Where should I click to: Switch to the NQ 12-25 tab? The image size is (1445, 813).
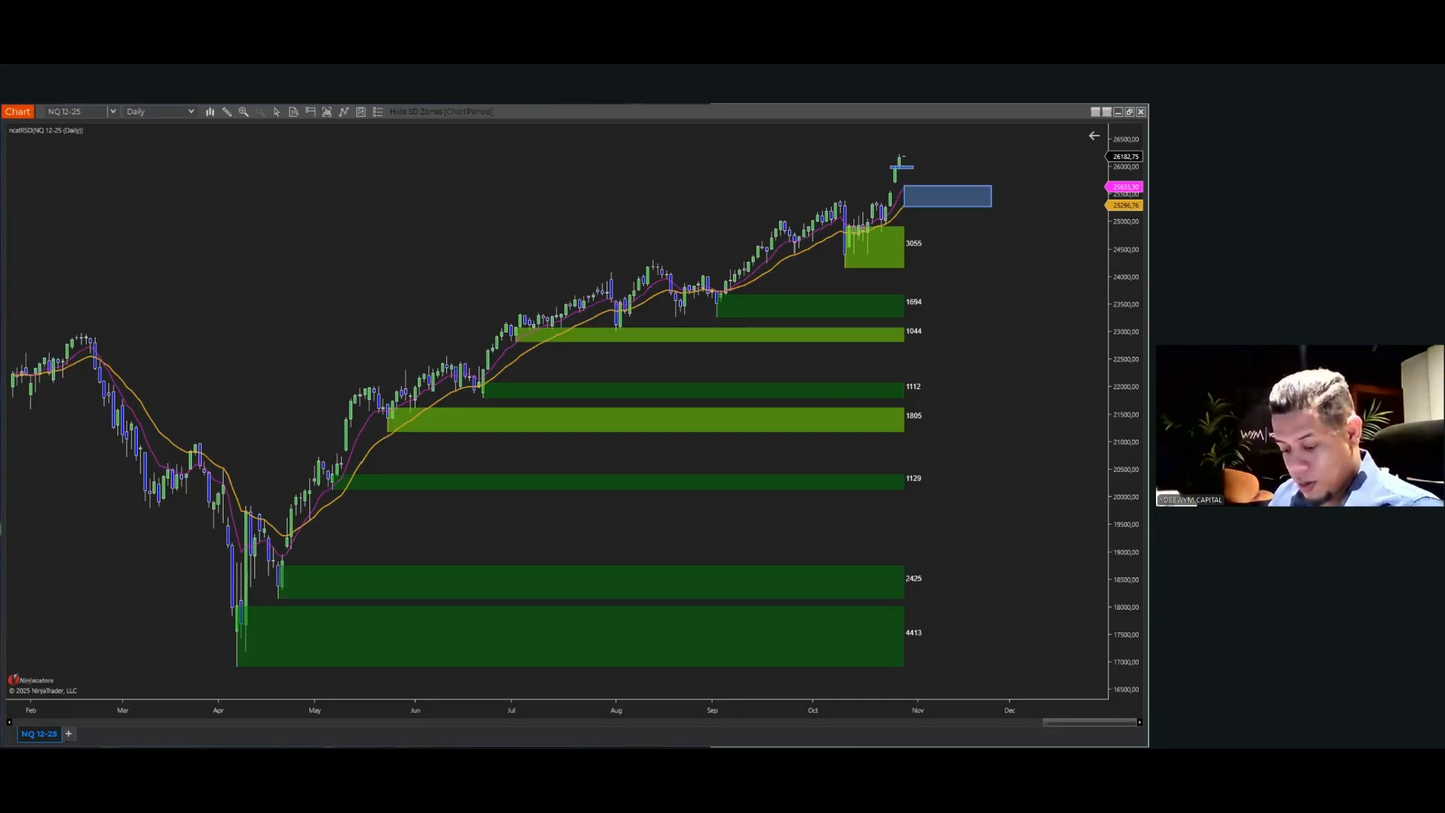pos(39,733)
